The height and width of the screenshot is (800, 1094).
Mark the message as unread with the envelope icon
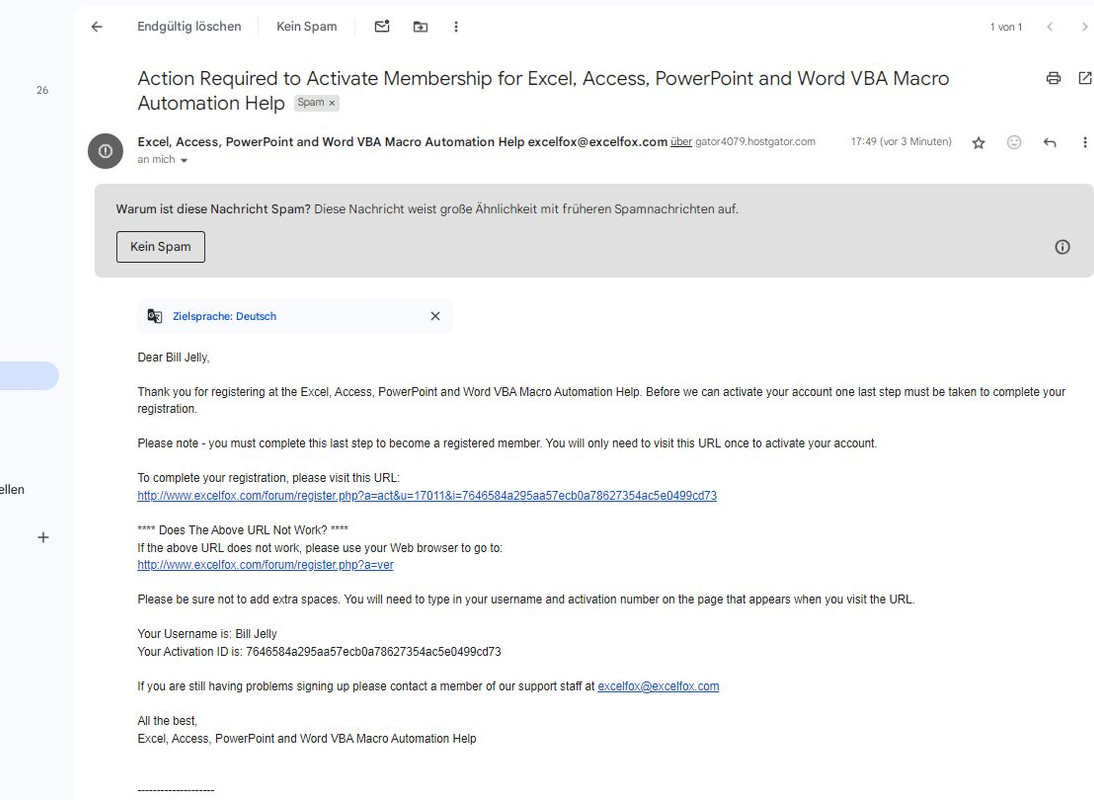tap(382, 27)
